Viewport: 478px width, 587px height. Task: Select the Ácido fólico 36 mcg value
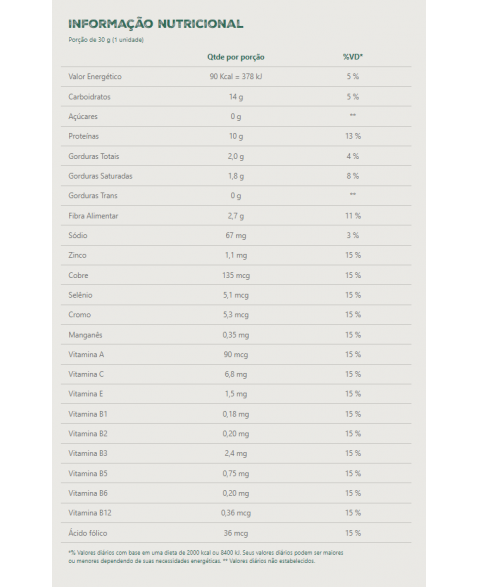coord(236,533)
